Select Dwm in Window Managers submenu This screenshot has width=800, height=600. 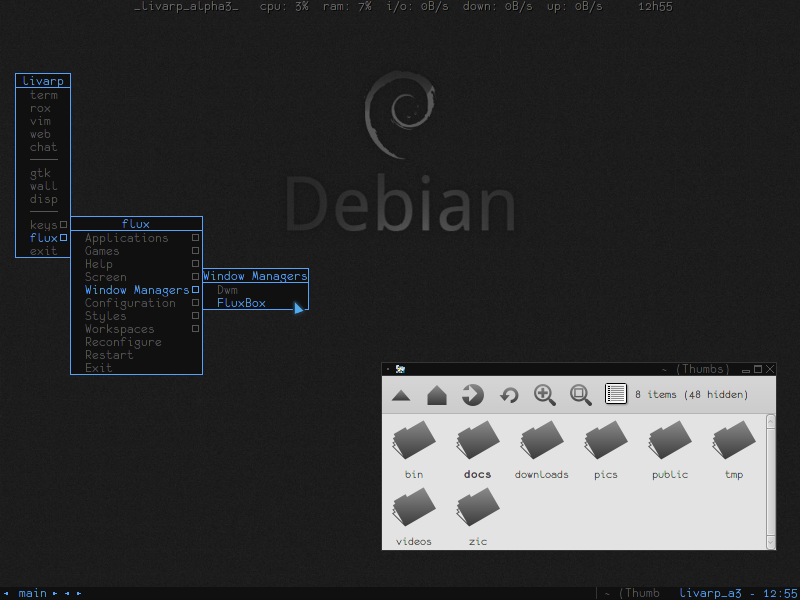256,290
